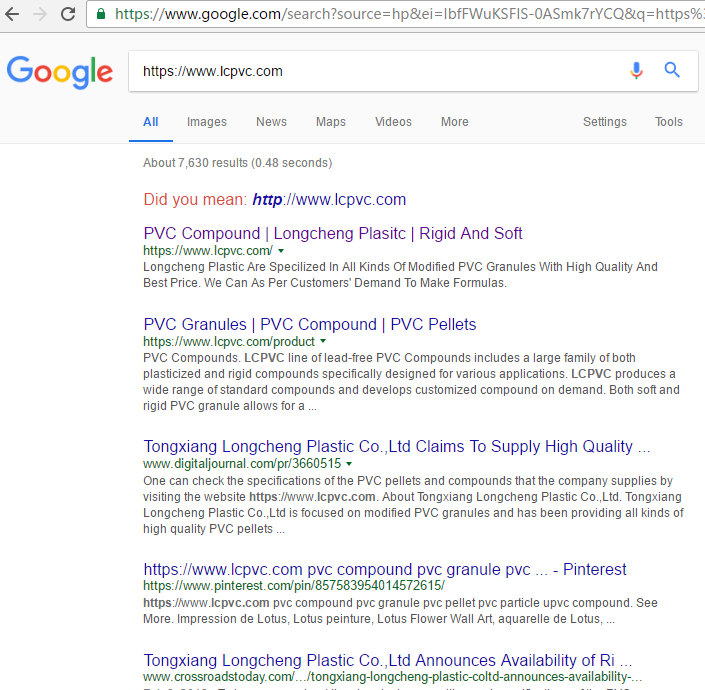Viewport: 705px width, 690px height.
Task: Click the browser forward arrow
Action: (x=40, y=14)
